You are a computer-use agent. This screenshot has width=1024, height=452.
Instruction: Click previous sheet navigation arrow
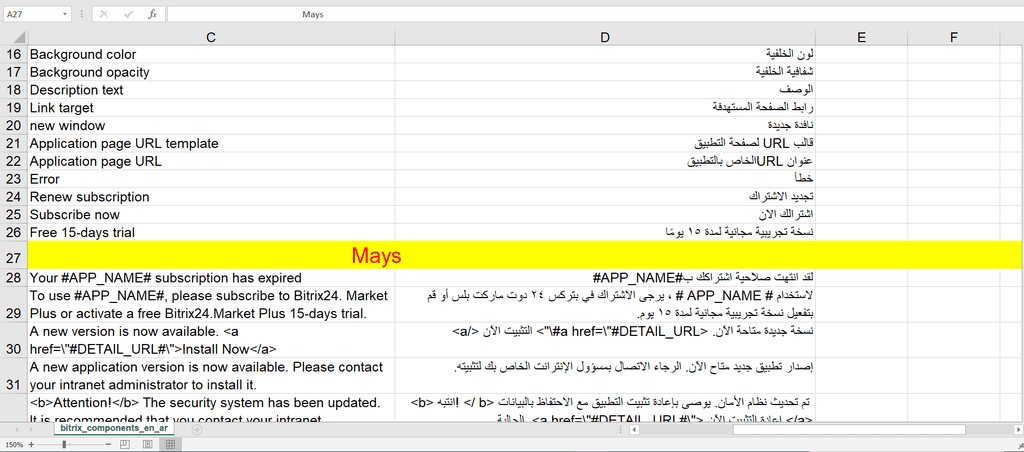[x=16, y=429]
